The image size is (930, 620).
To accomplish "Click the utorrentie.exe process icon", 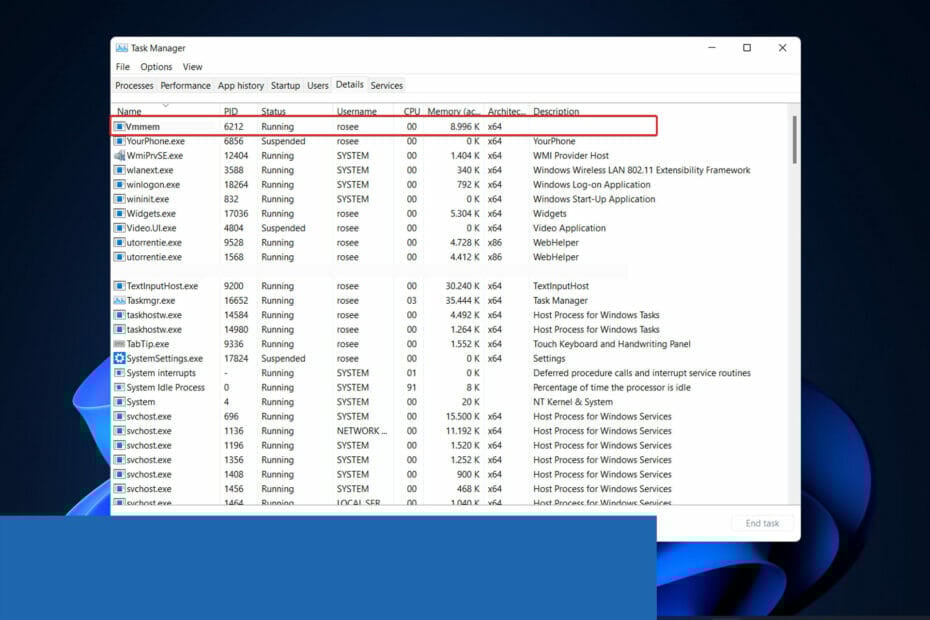I will tap(118, 242).
